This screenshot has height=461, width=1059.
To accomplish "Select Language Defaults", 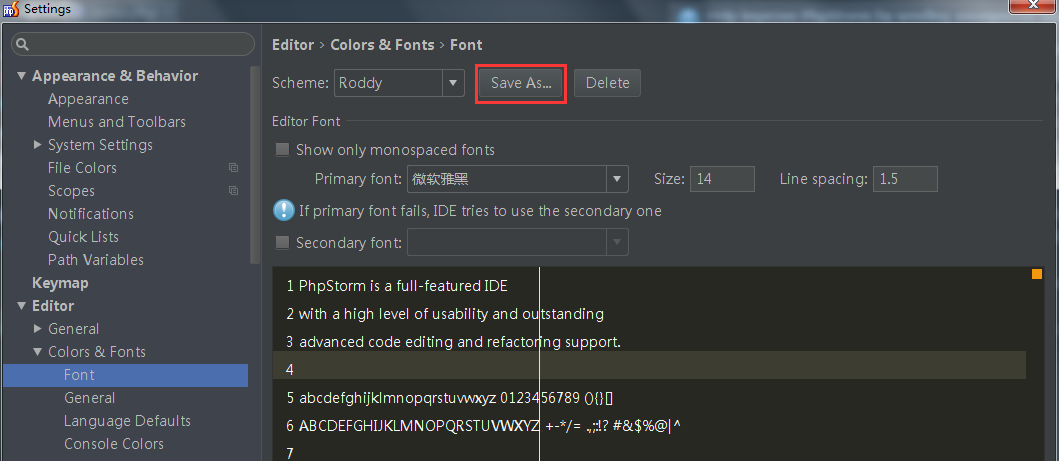I will tap(127, 421).
